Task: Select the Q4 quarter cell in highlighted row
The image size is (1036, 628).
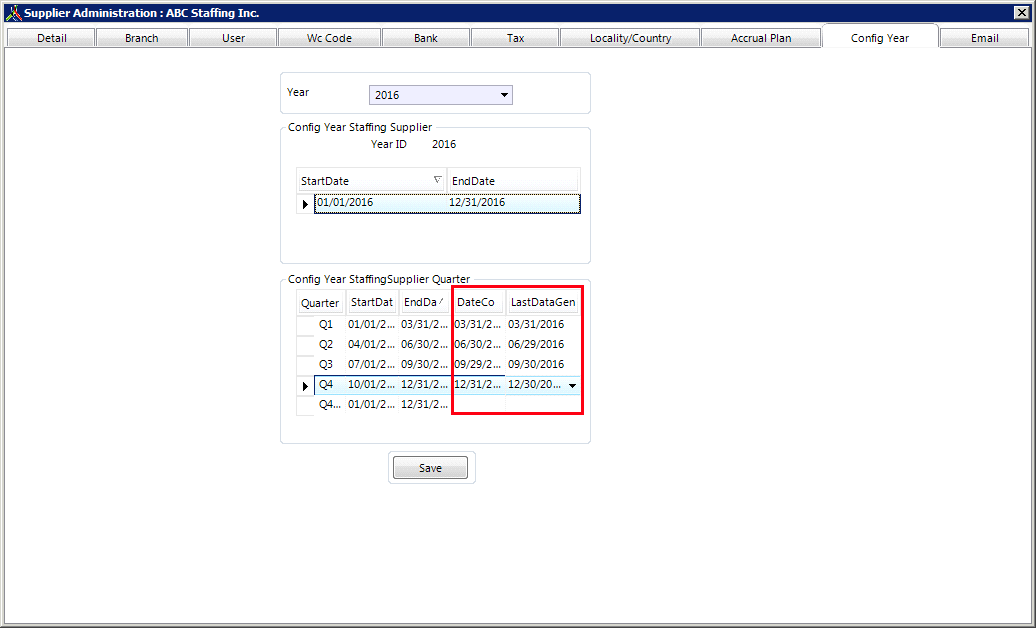Action: pyautogui.click(x=329, y=384)
